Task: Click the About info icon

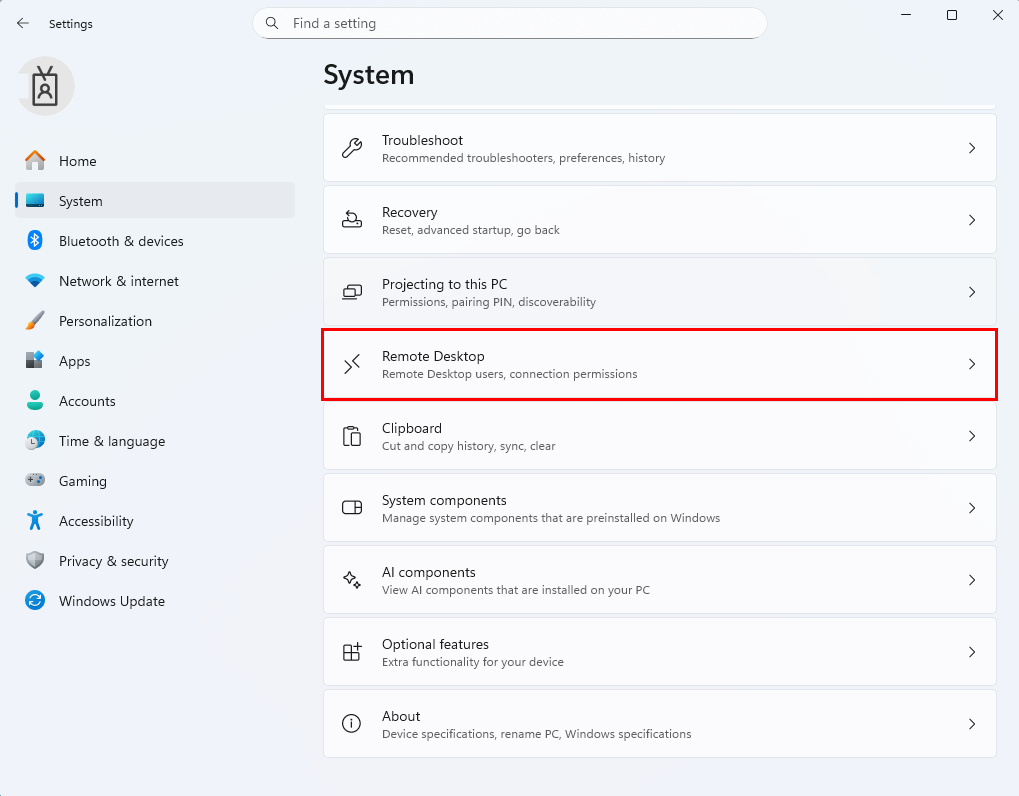Action: [352, 724]
